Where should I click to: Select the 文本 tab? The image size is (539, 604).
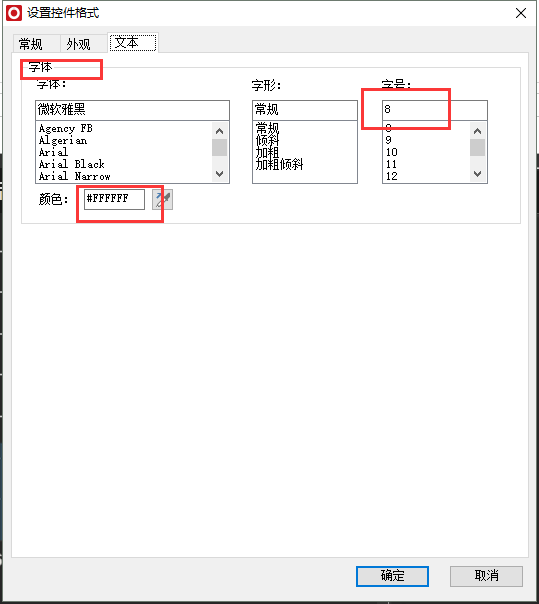click(133, 42)
